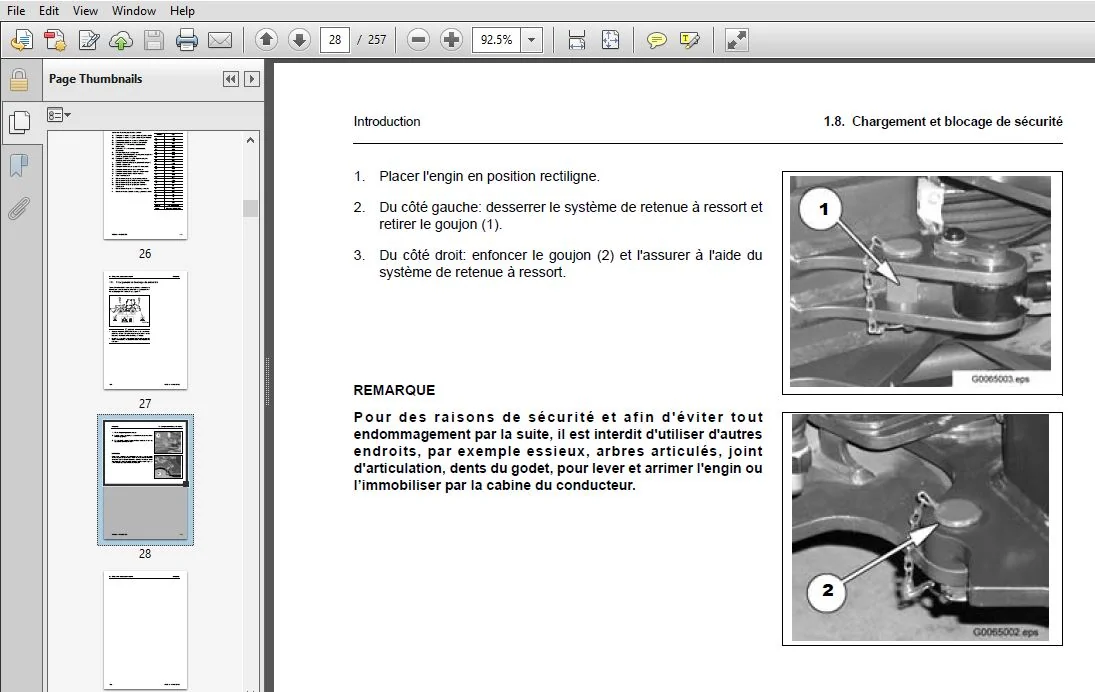Click the thumbnail label '28'
Image resolution: width=1095 pixels, height=692 pixels.
(145, 554)
